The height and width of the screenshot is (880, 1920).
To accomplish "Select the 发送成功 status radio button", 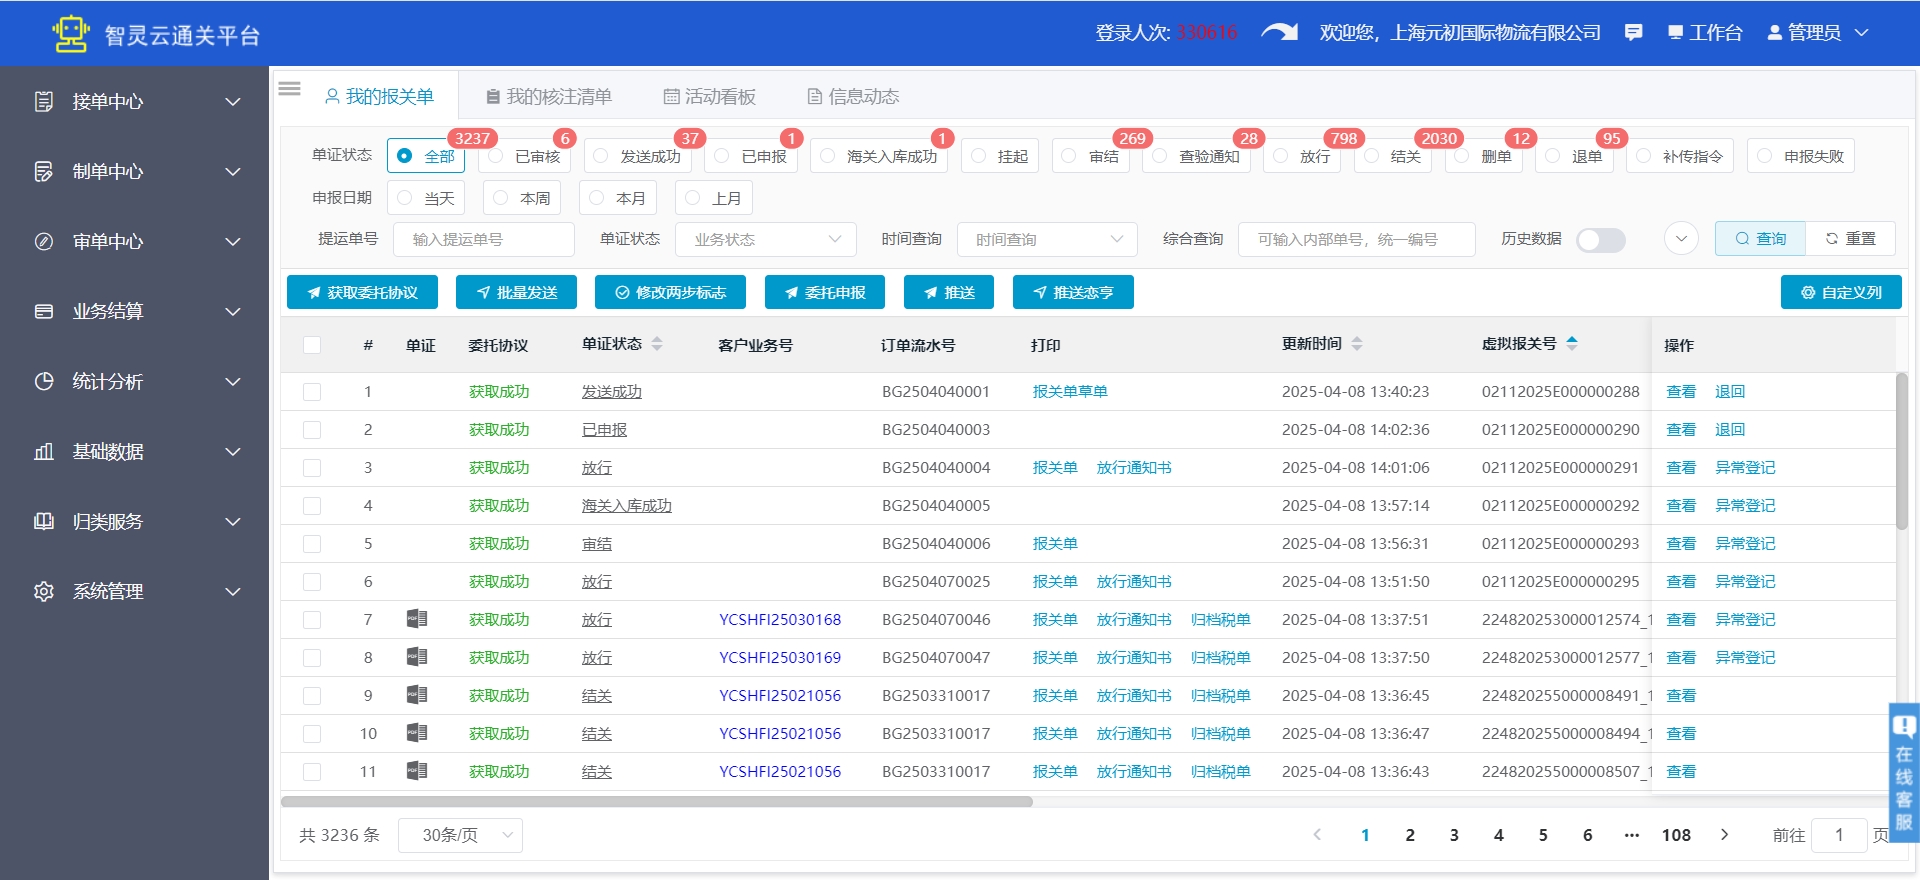I will (600, 156).
